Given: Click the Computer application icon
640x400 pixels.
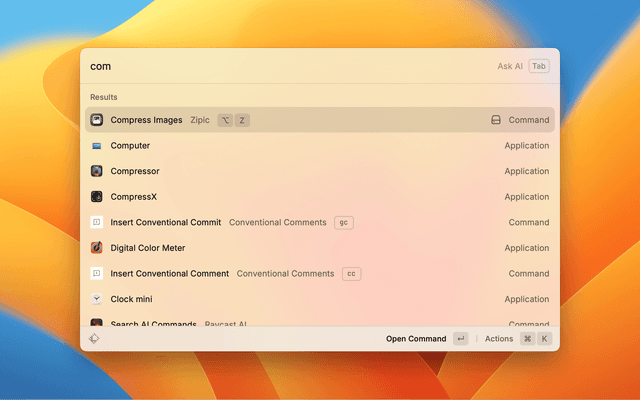Looking at the screenshot, I should (97, 146).
